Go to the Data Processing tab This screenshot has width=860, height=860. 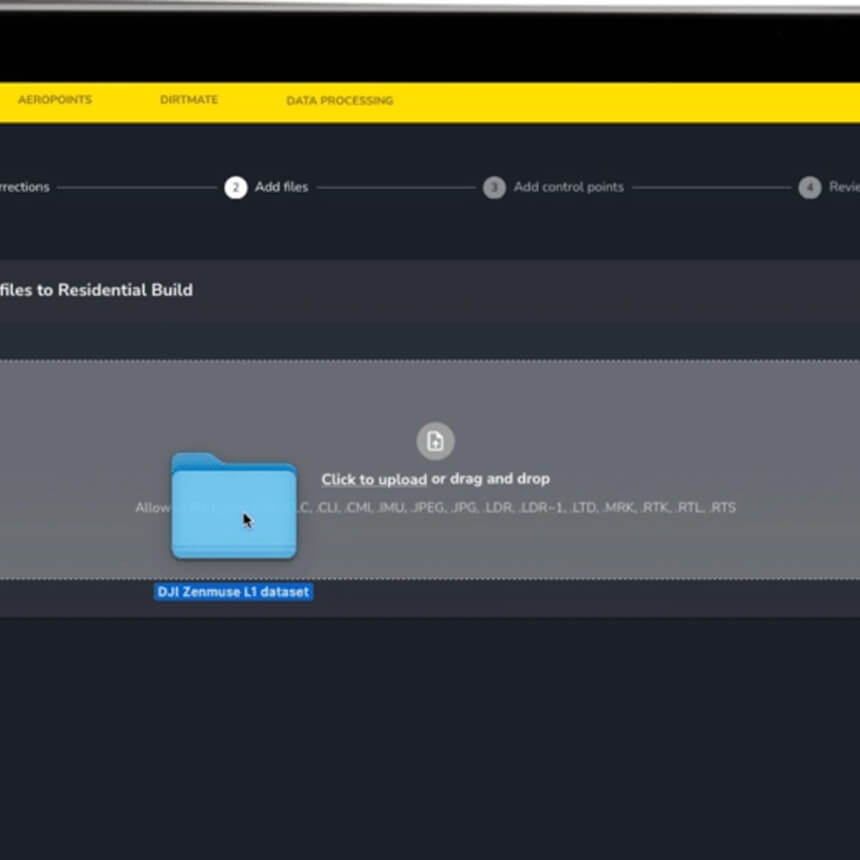pos(339,101)
